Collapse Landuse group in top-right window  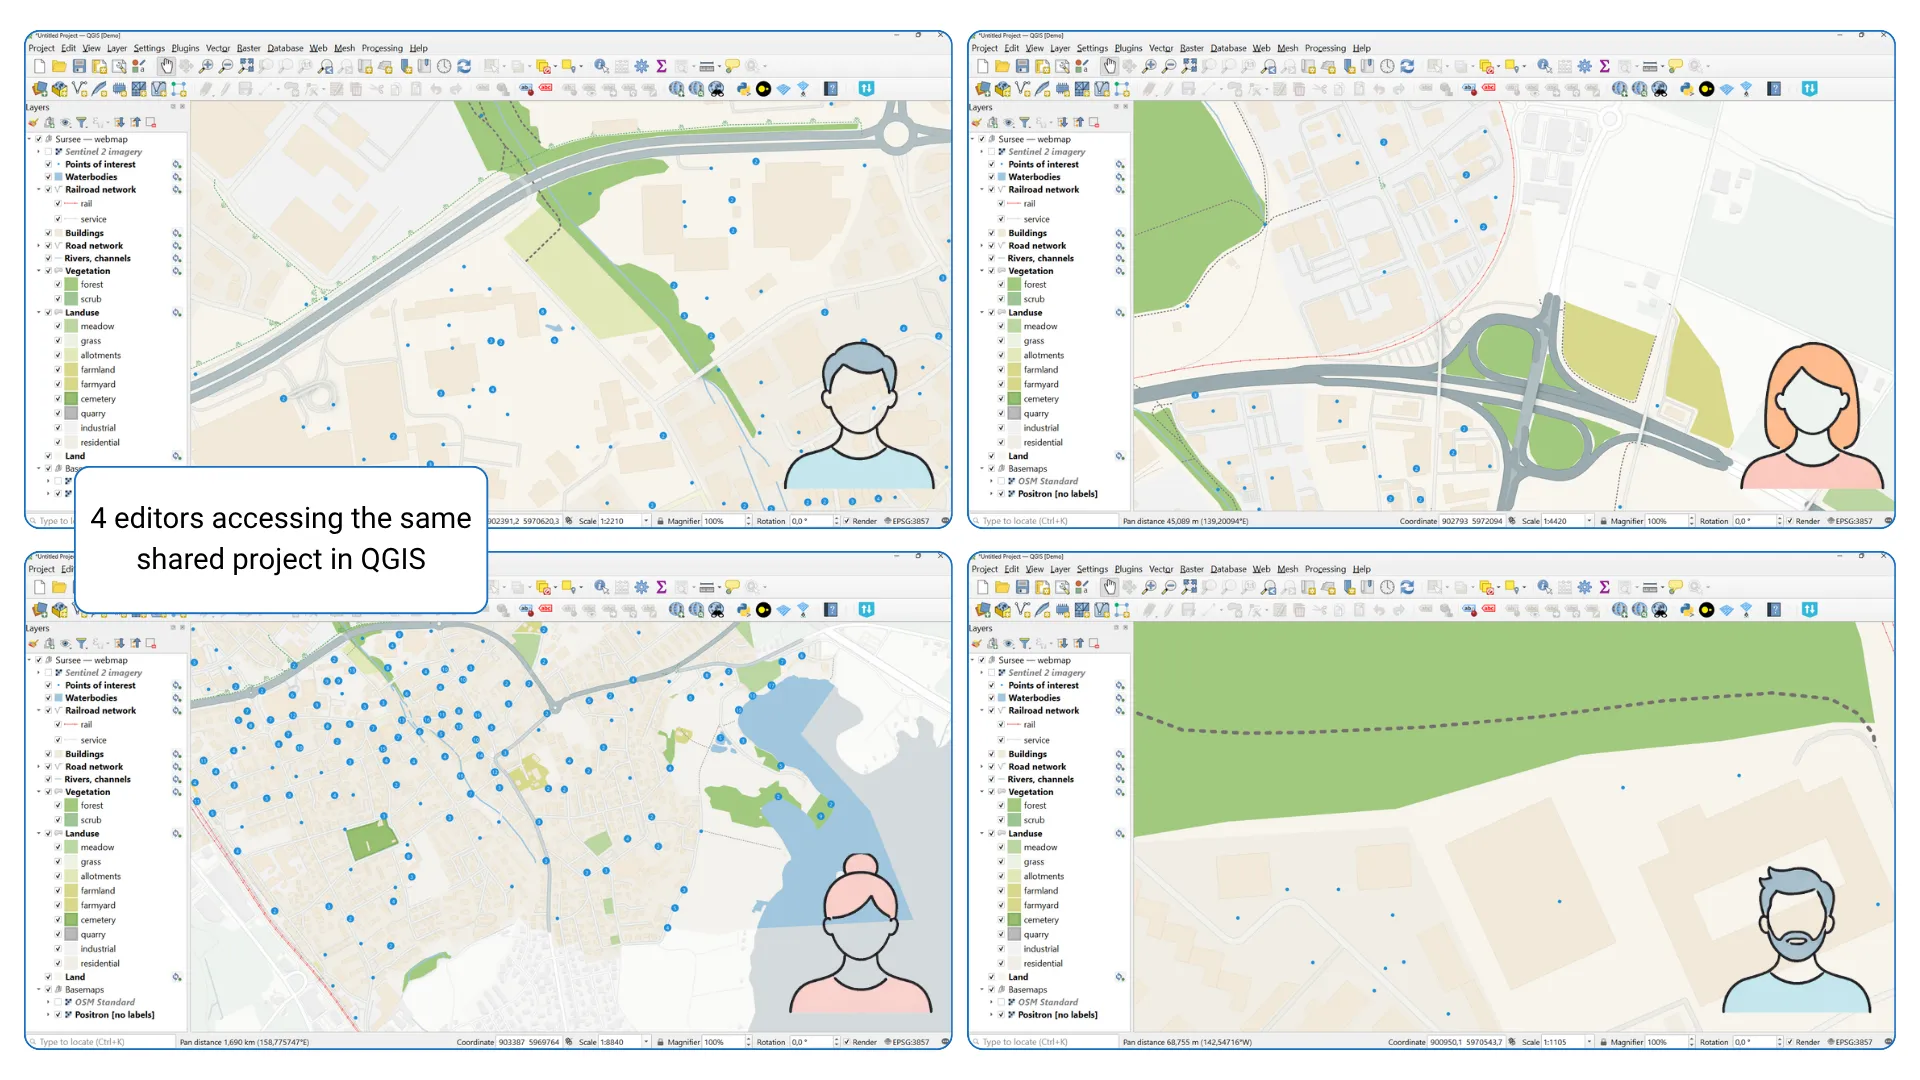982,313
